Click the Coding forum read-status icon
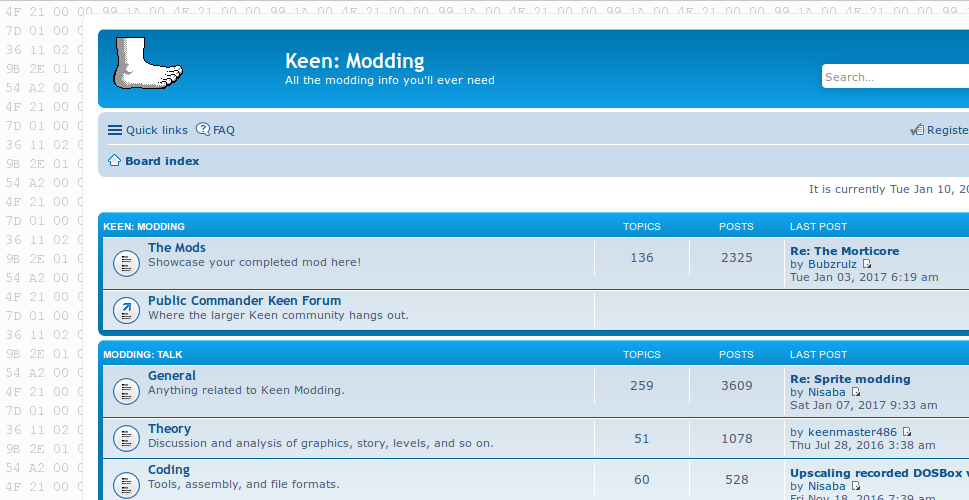The image size is (969, 500). [x=126, y=485]
